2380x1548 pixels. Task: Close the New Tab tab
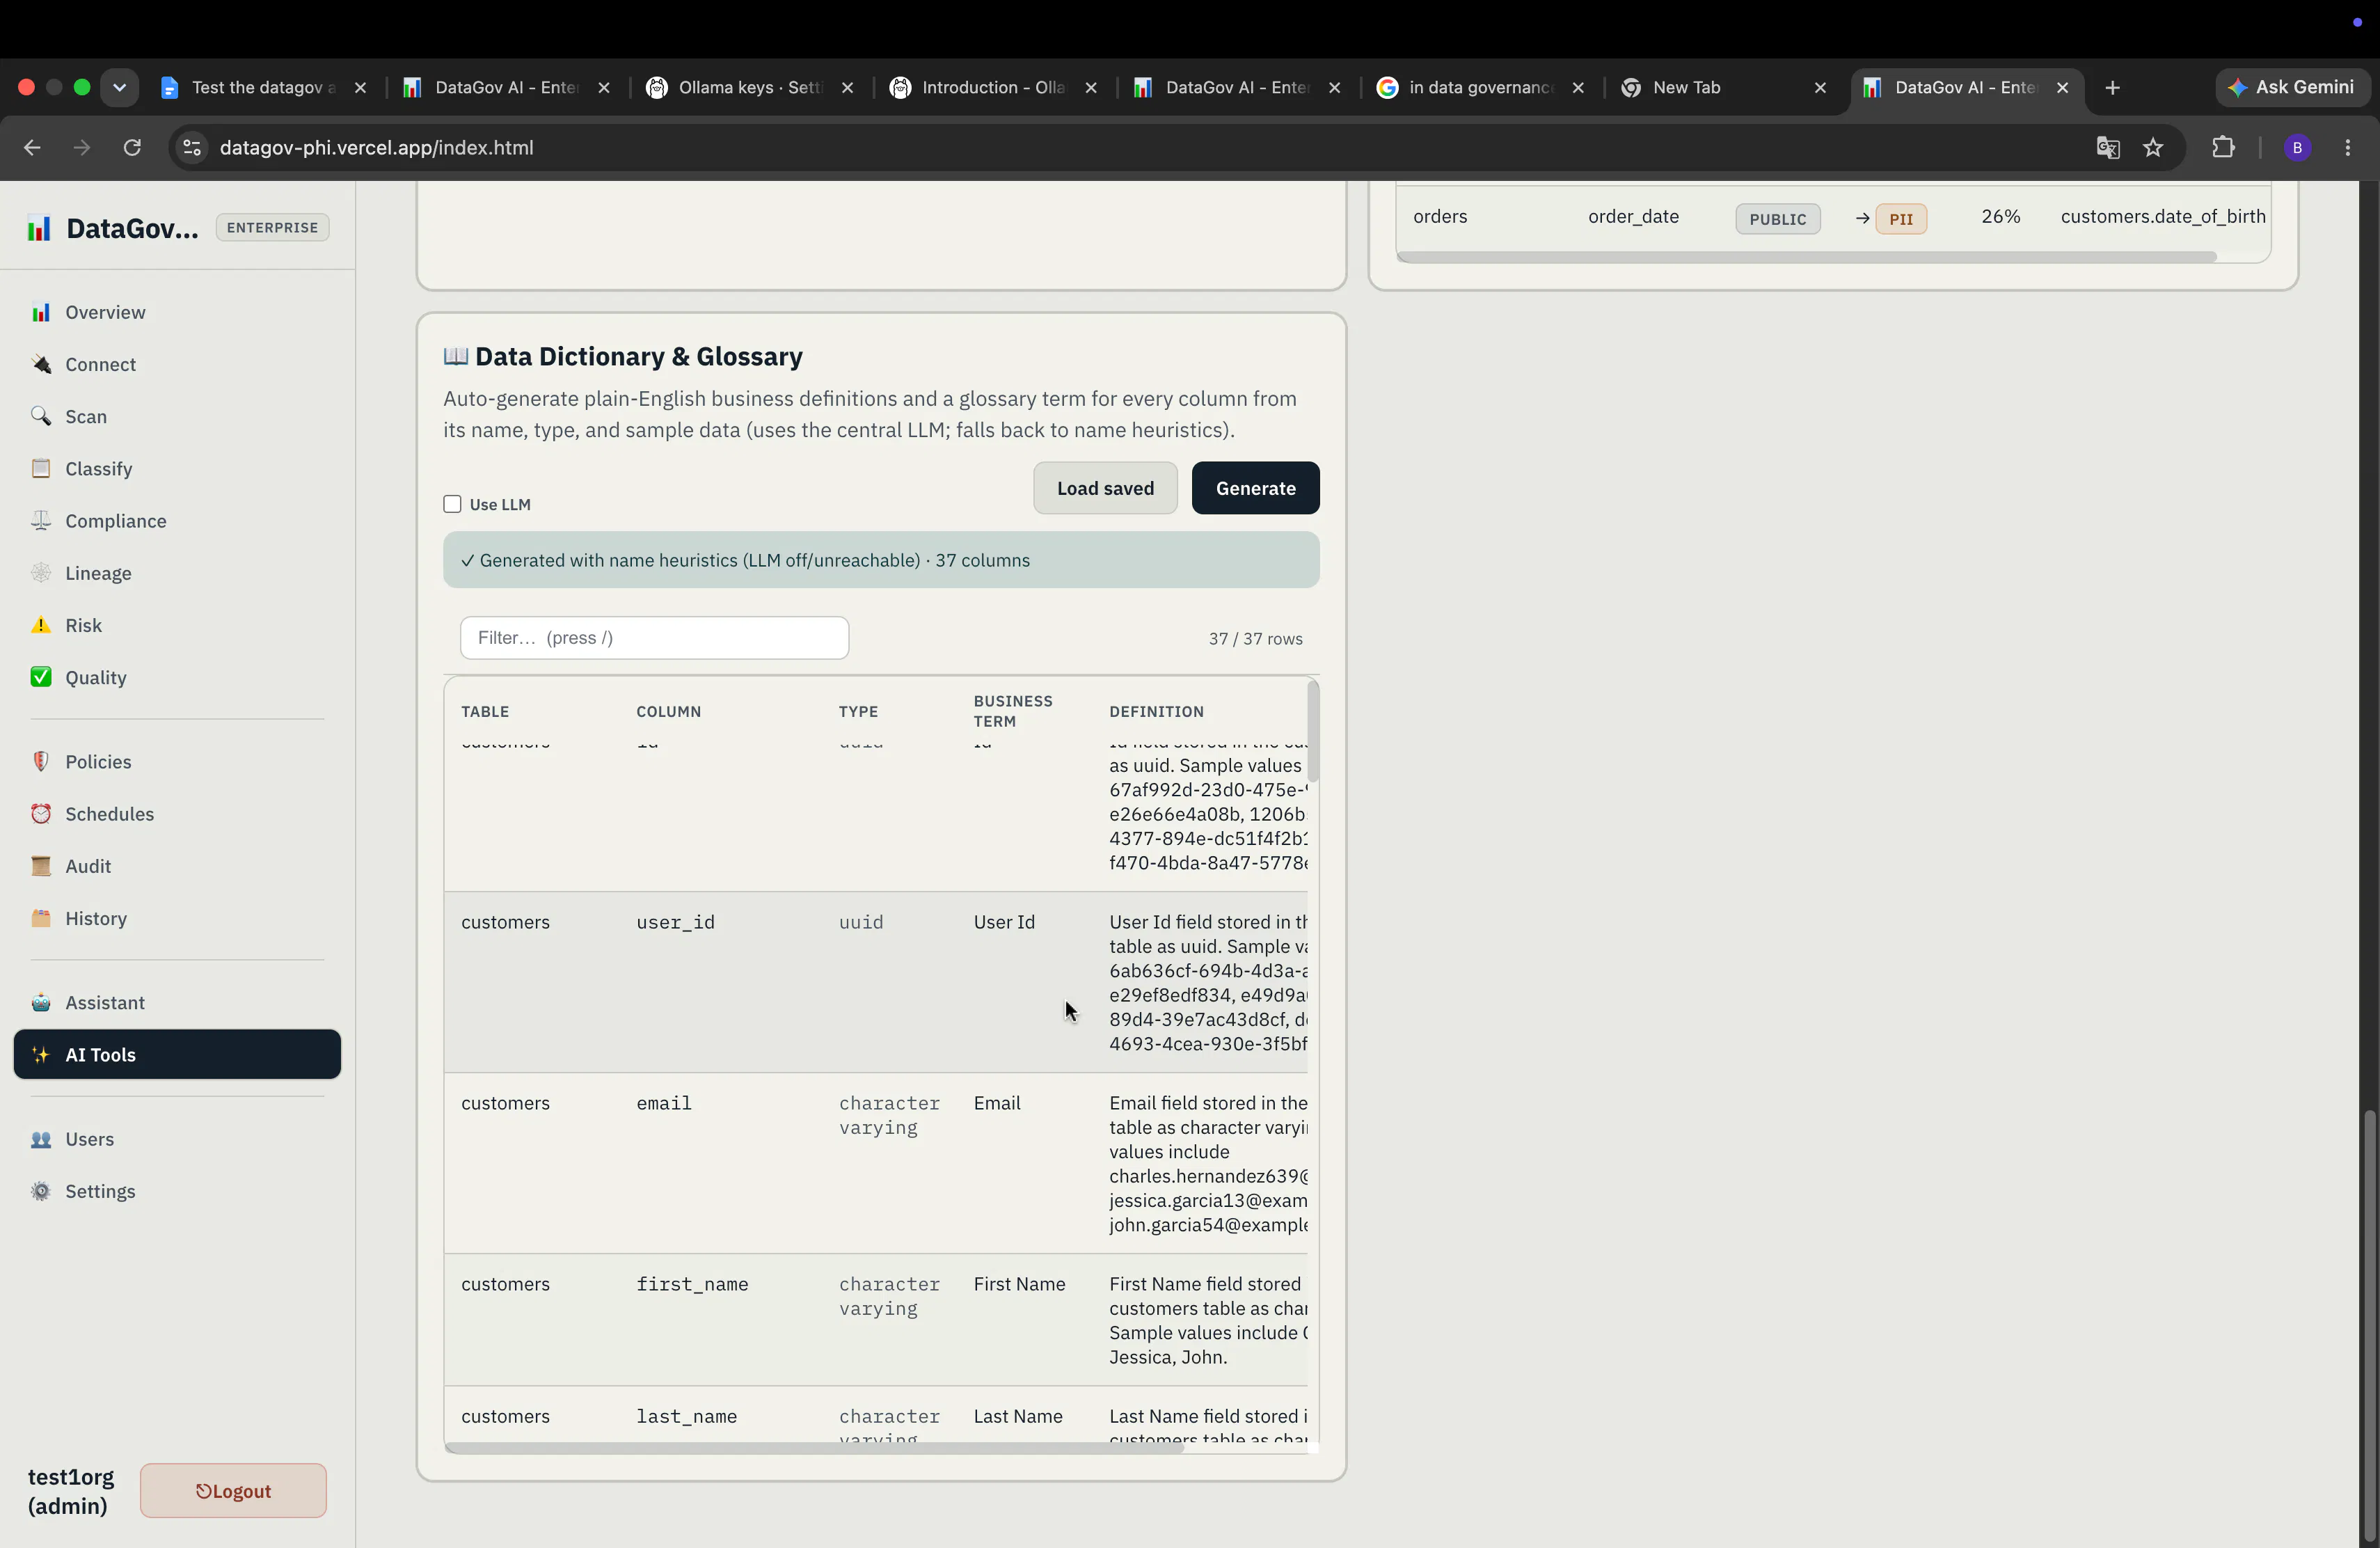click(1820, 88)
